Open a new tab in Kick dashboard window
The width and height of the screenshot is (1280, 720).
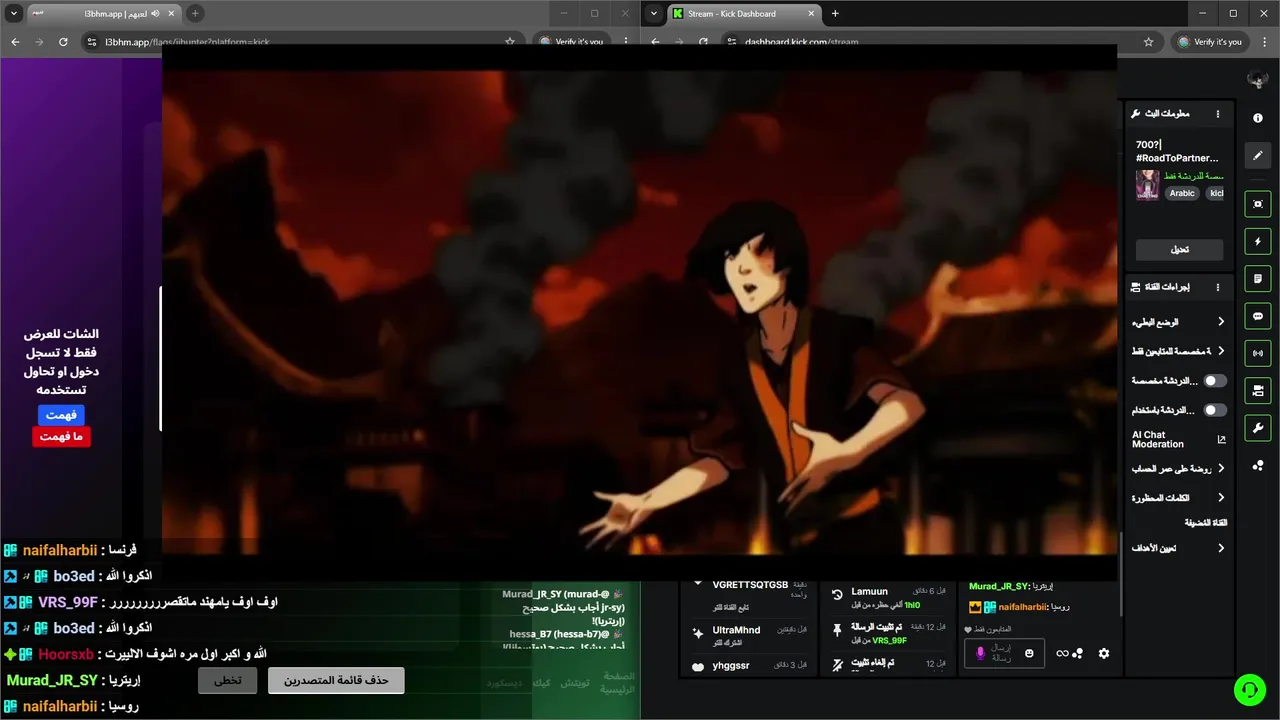point(835,13)
